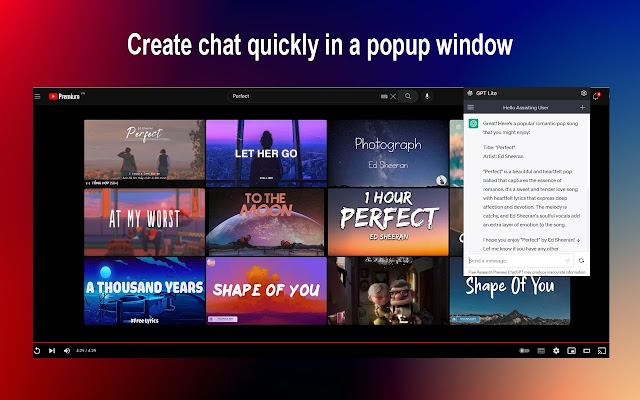Click the red video progress bar
The width and height of the screenshot is (640, 400).
tap(300, 342)
